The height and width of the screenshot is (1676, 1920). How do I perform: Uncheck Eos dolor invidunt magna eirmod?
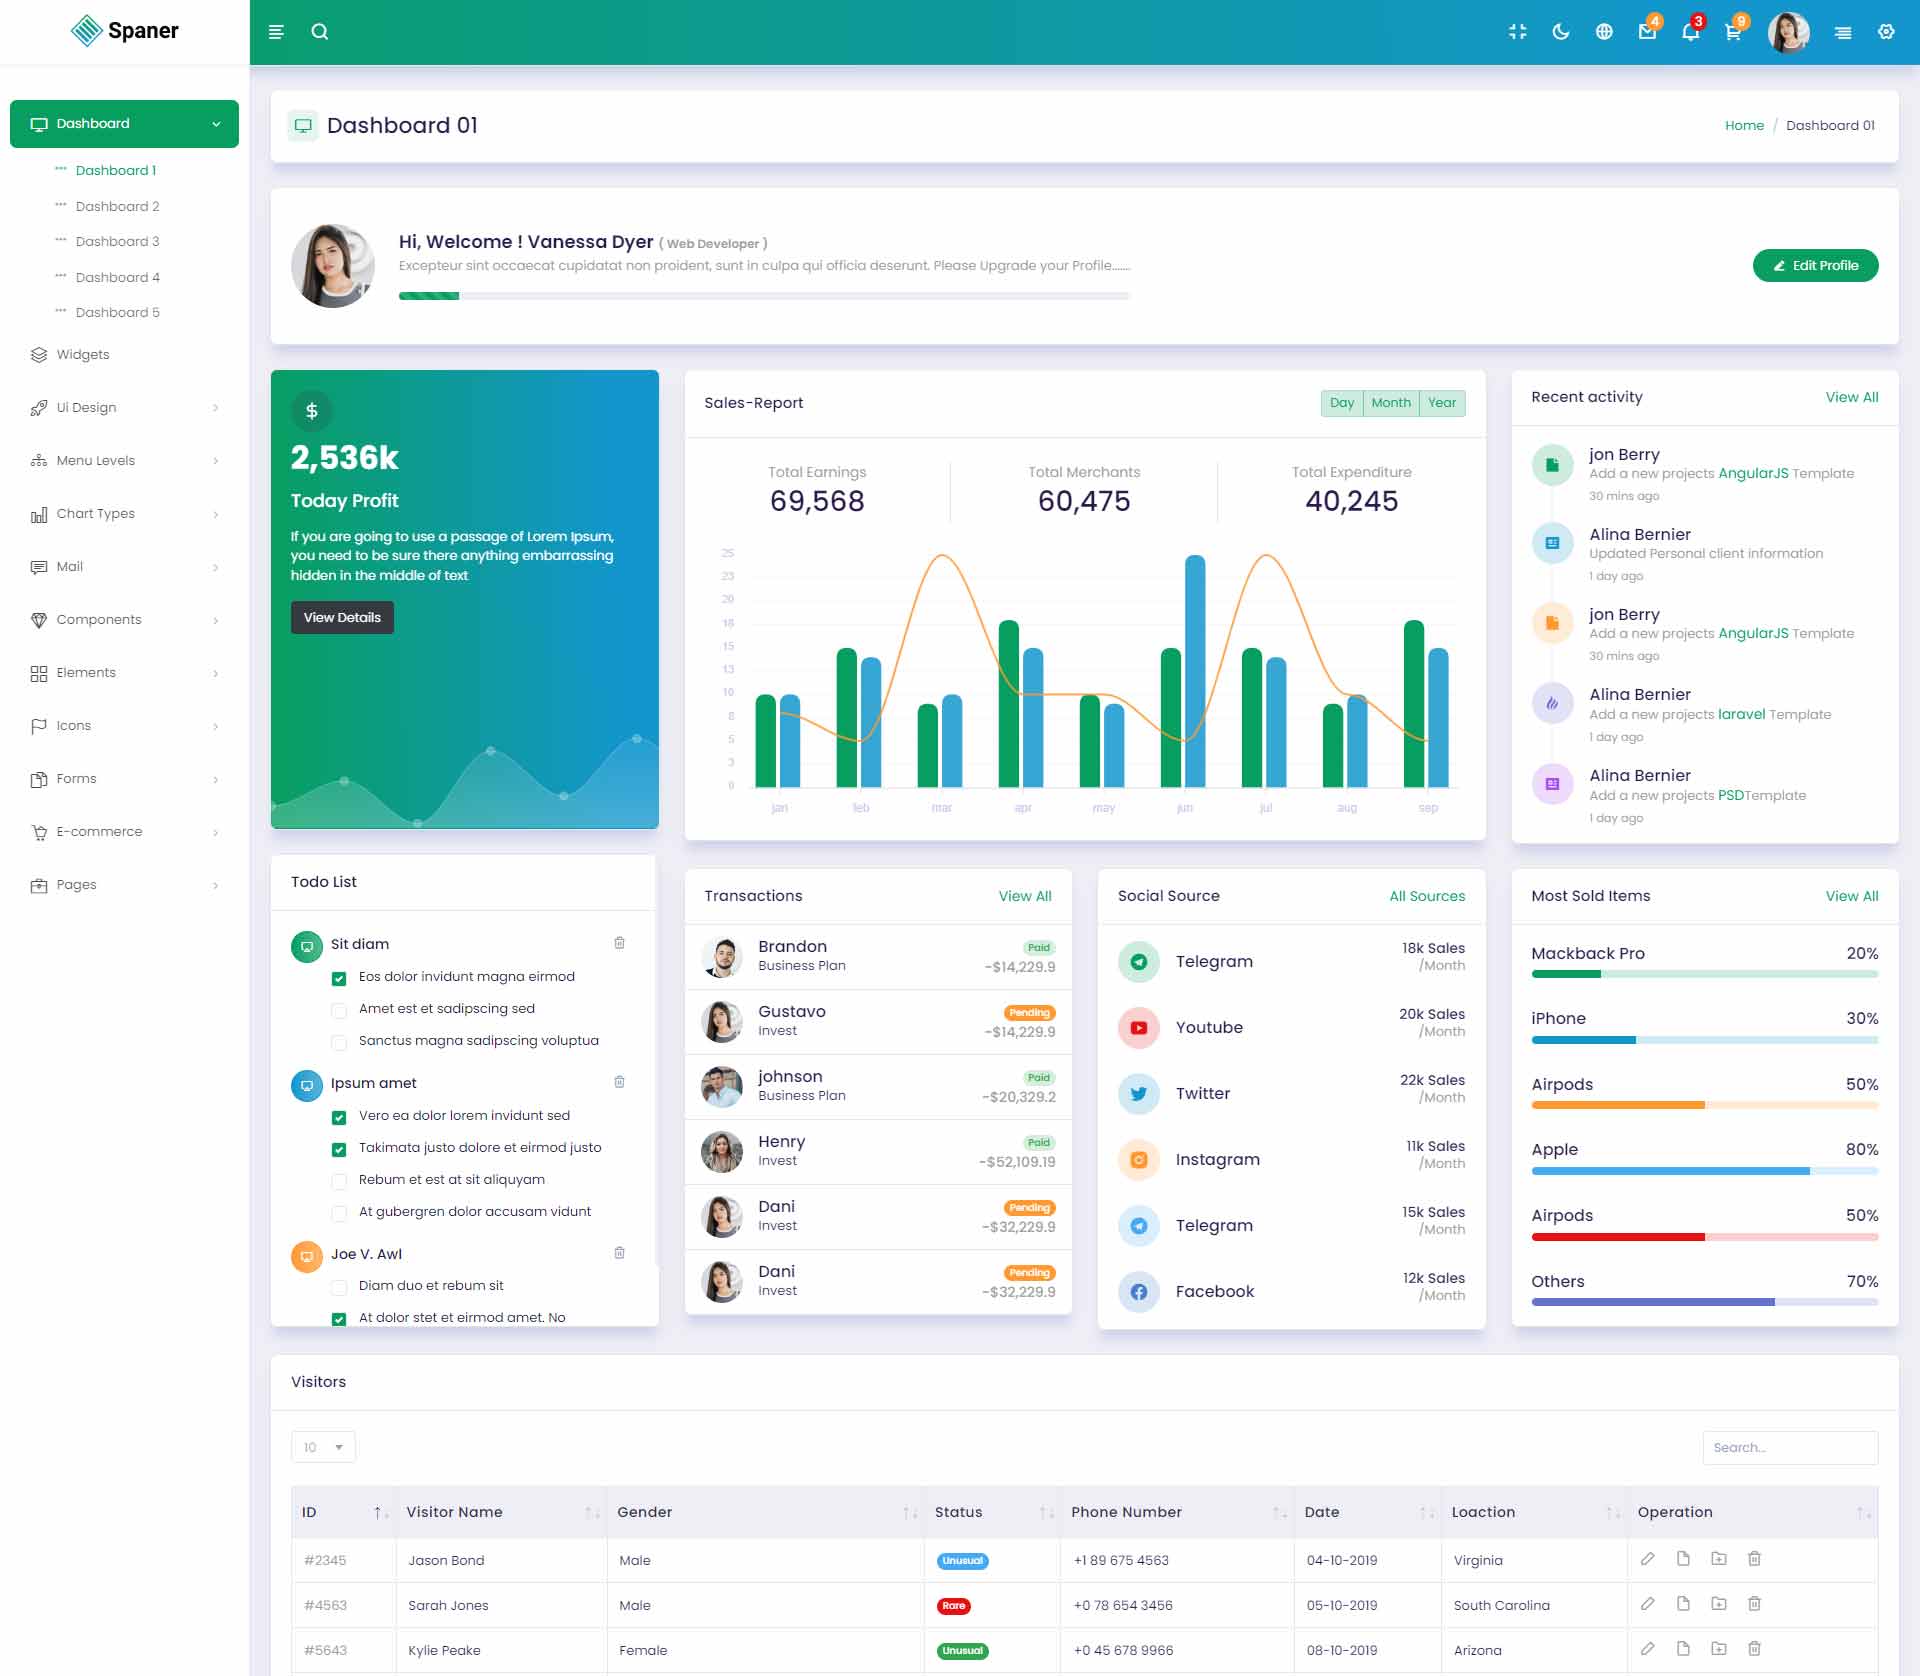339,978
